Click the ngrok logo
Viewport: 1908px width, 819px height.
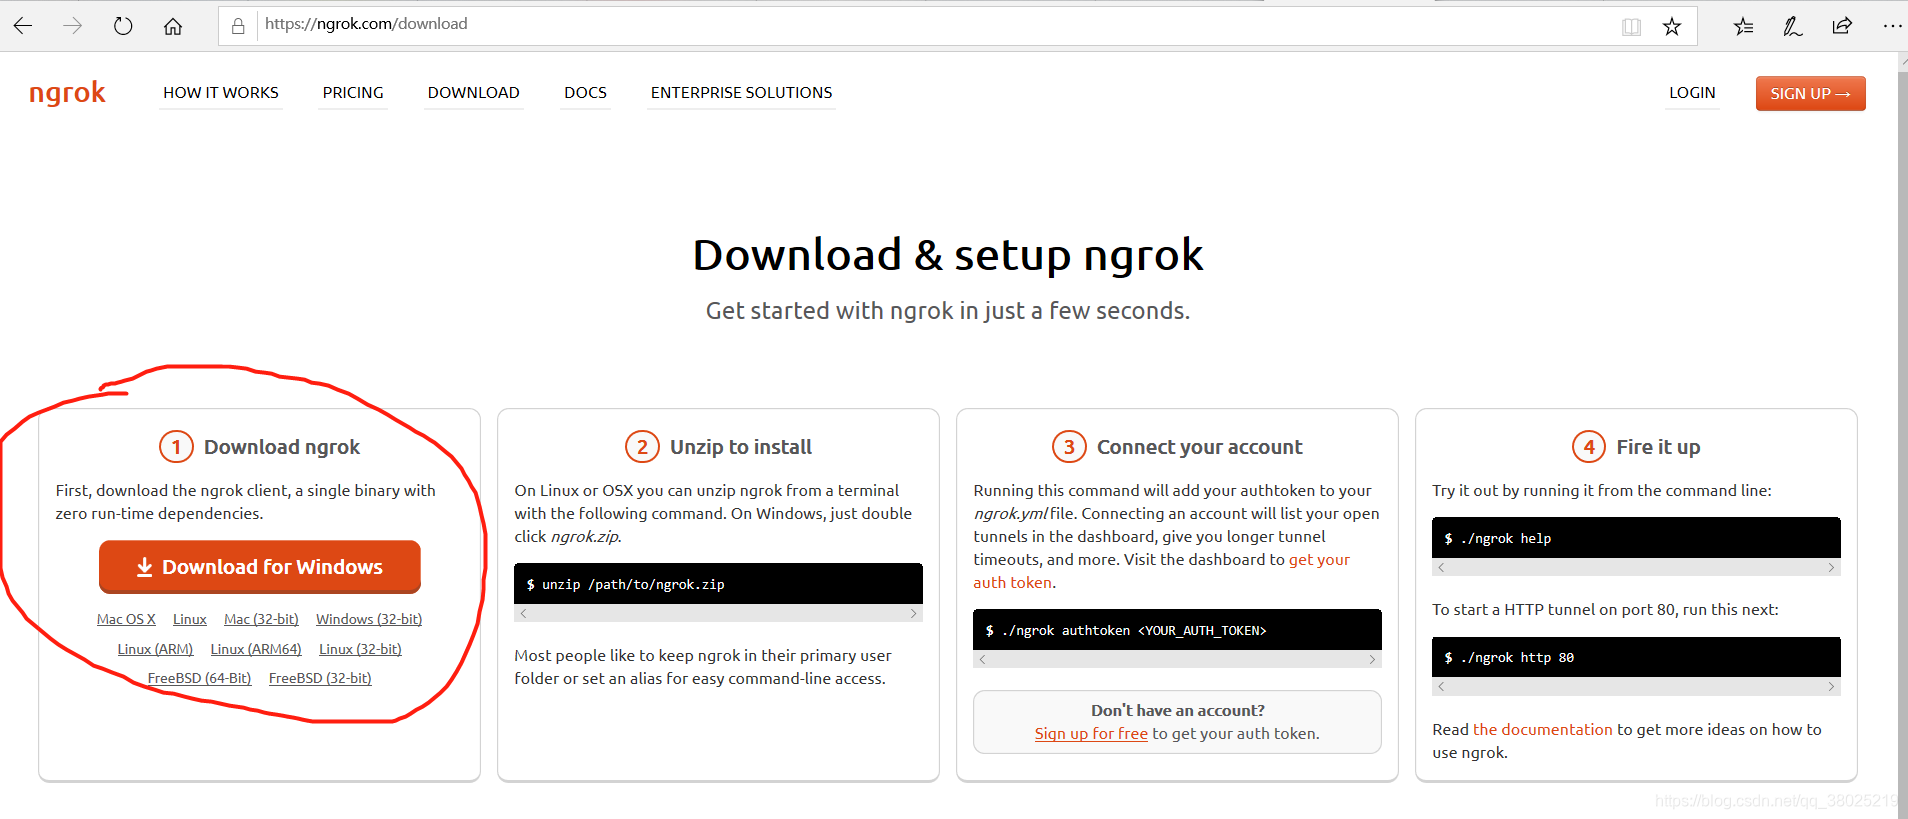(x=67, y=93)
